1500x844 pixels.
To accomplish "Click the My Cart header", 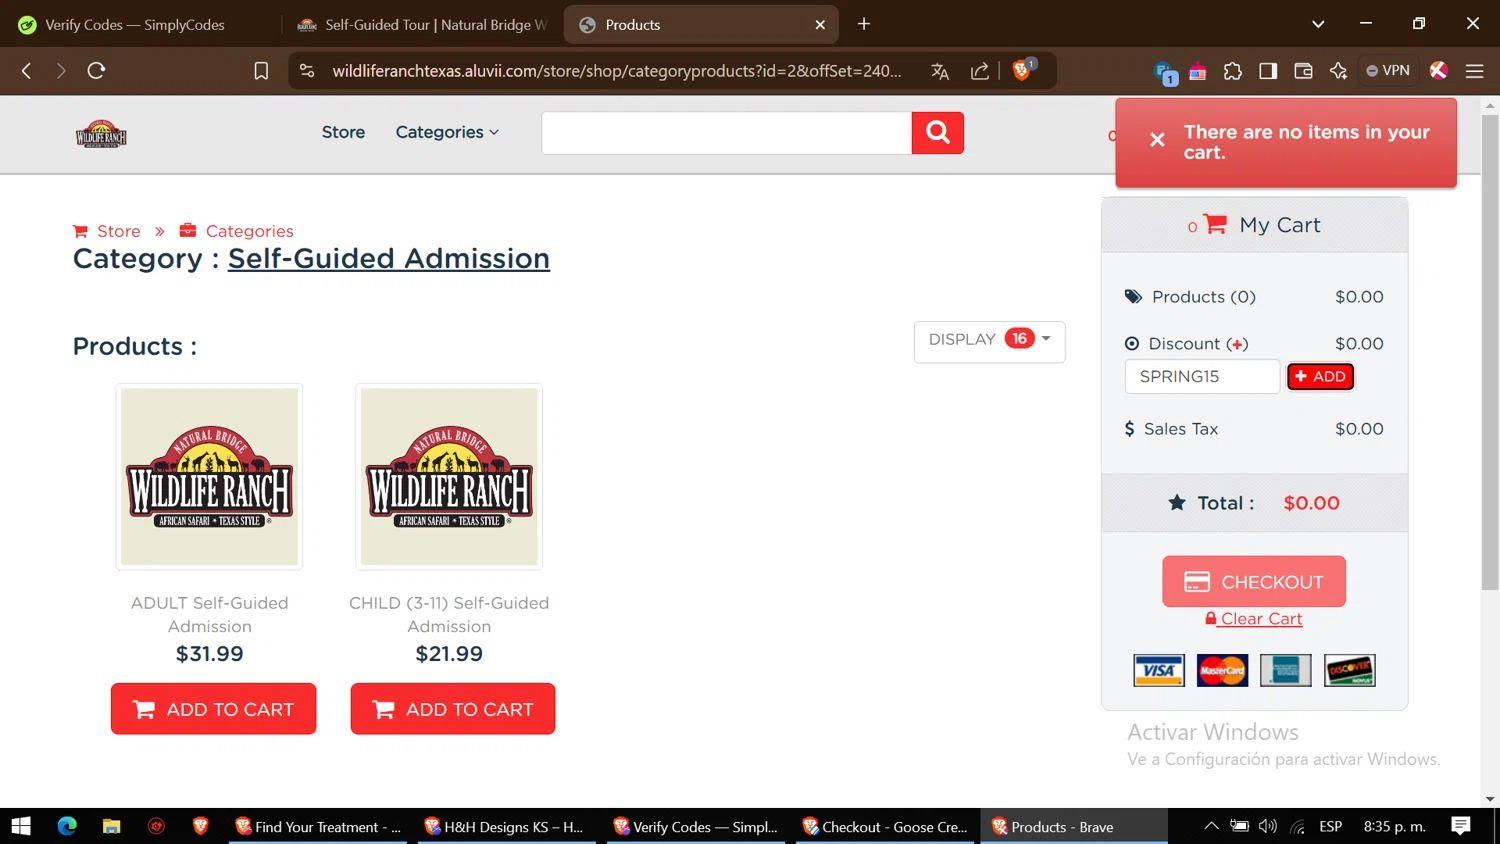I will [x=1254, y=225].
